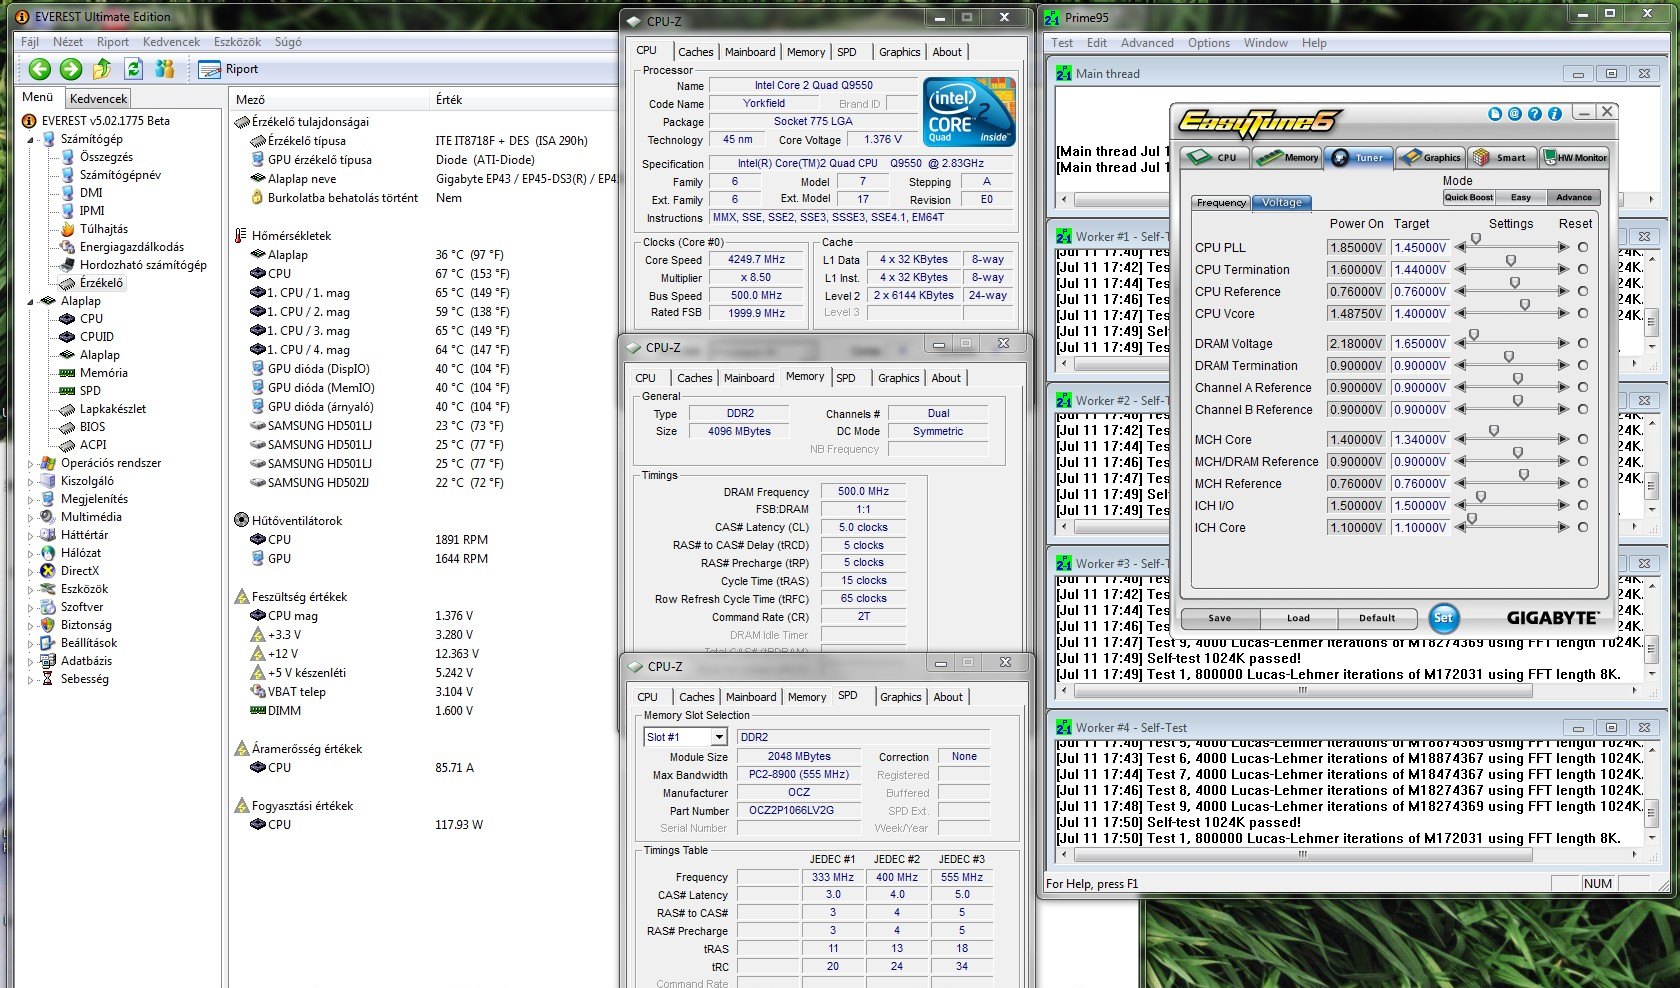
Task: Collapse the Számítógép tree node
Action: 30,139
